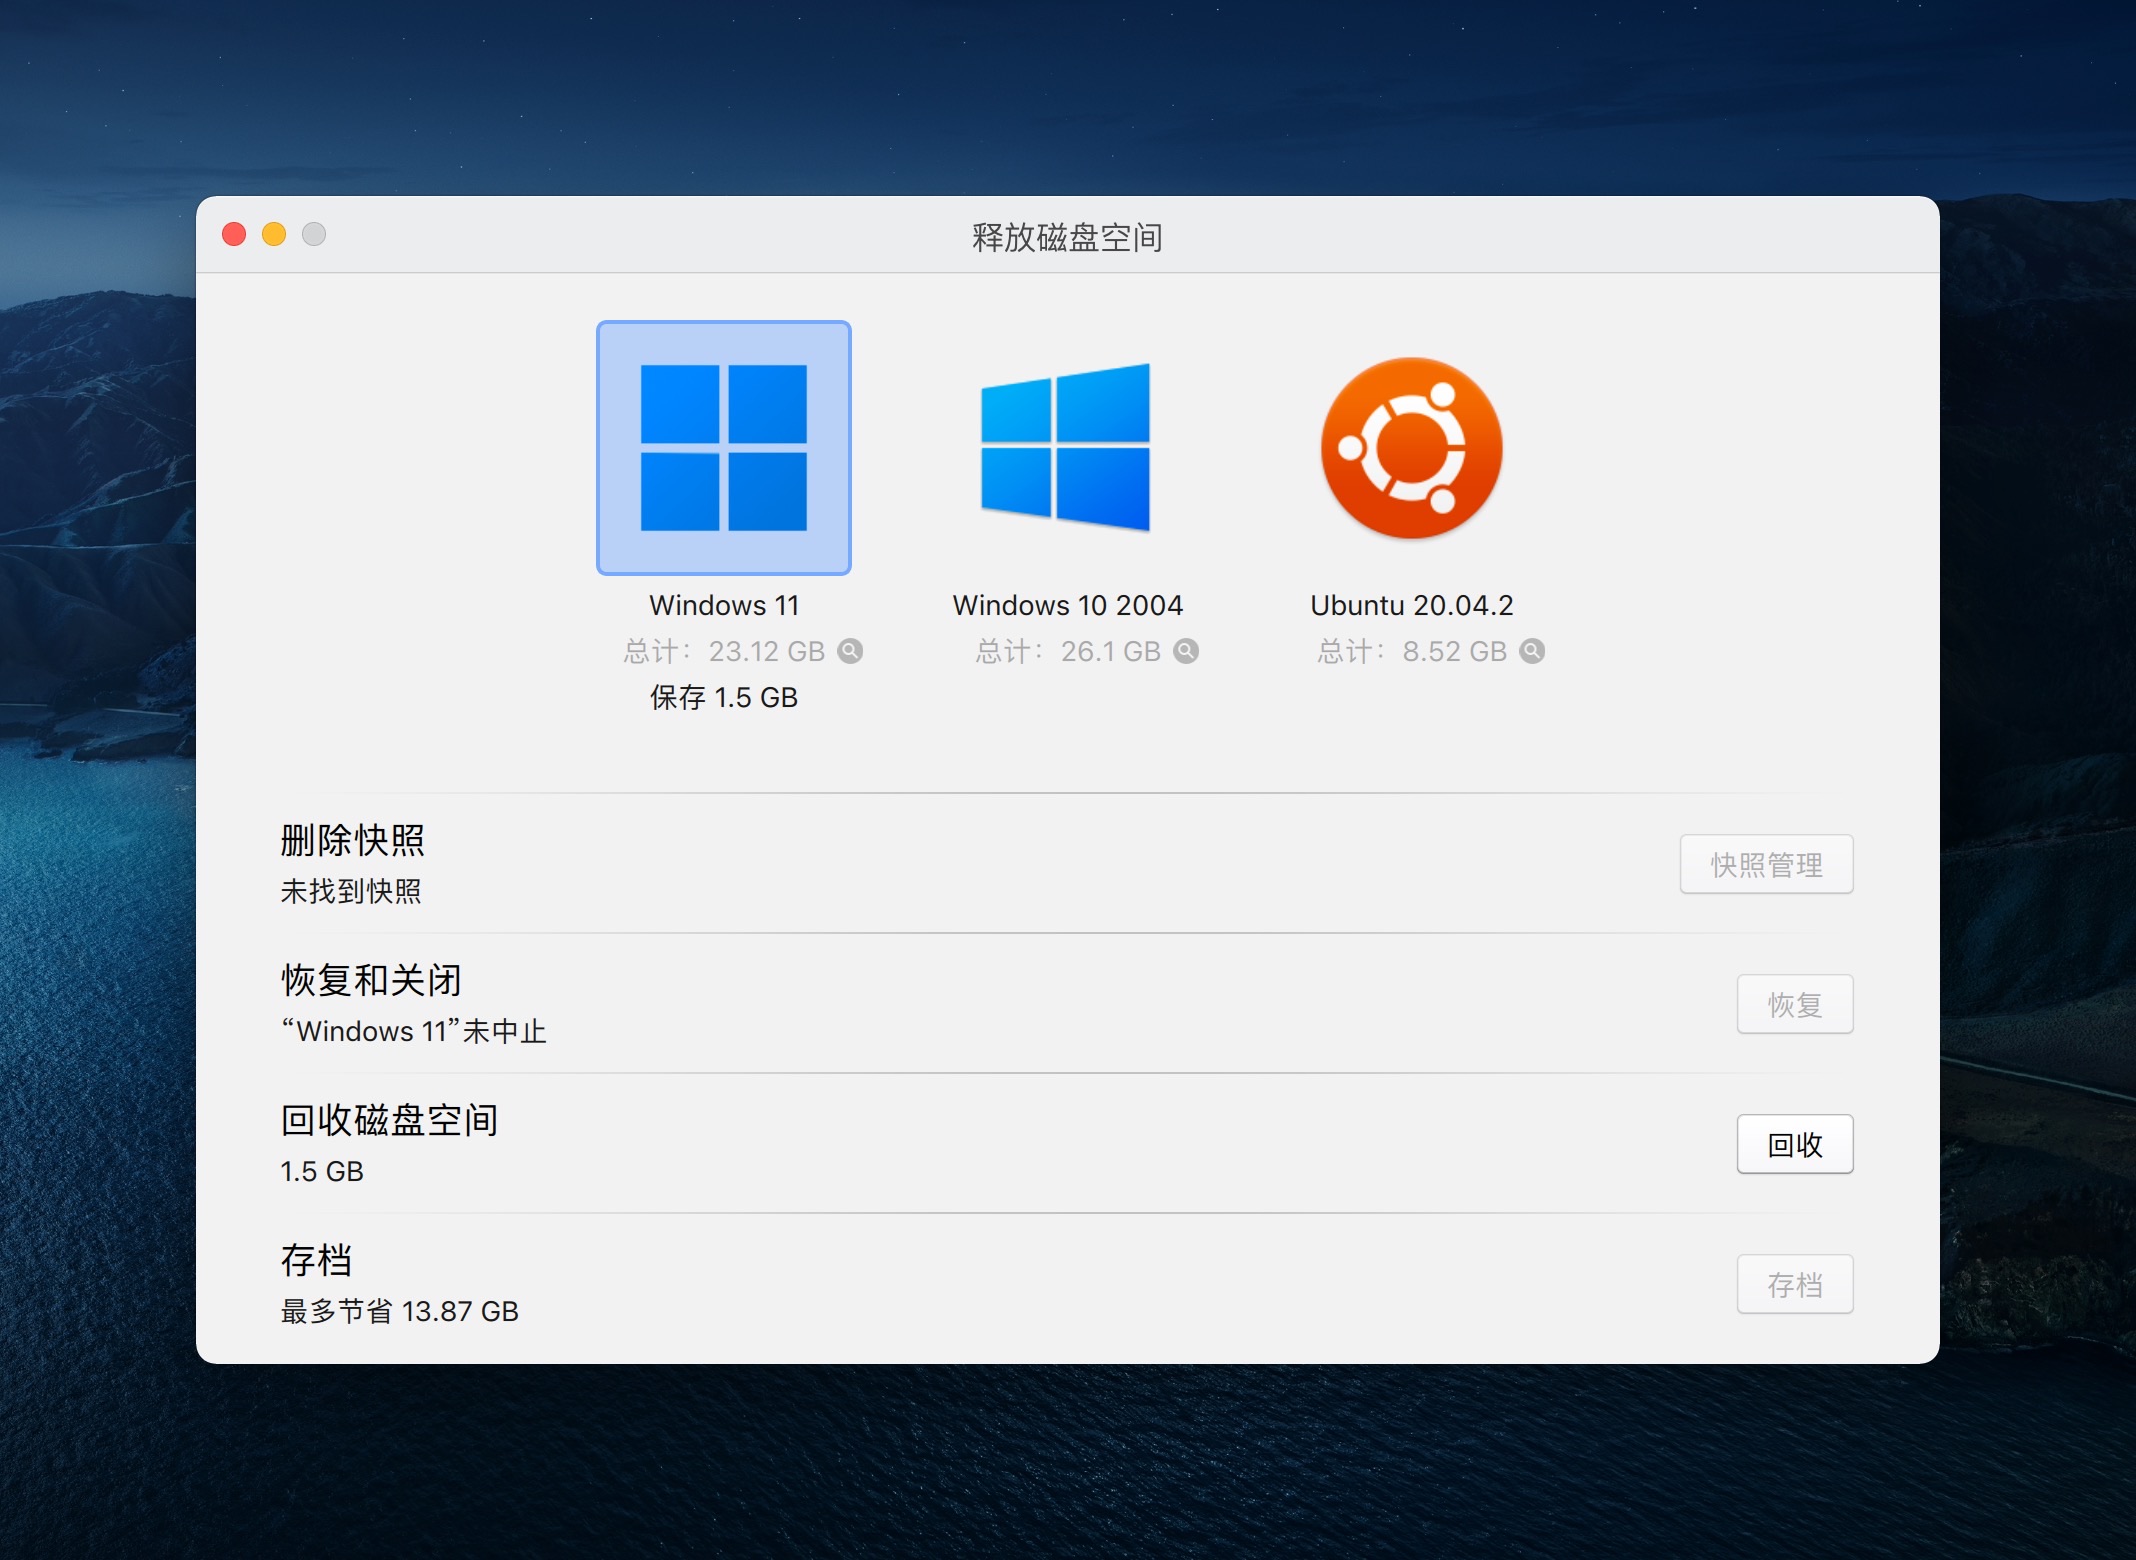The width and height of the screenshot is (2136, 1560).
Task: Click the "1.5 GB" value under 回收磁盘空间
Action: 322,1171
